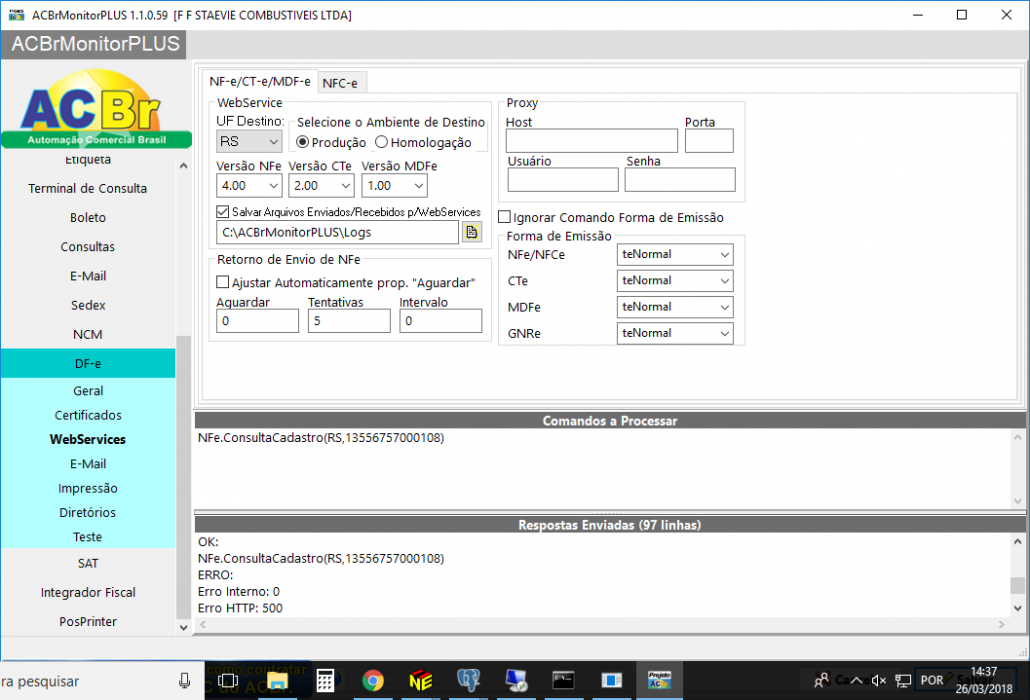Click the volume muted icon in the system tray

point(879,681)
